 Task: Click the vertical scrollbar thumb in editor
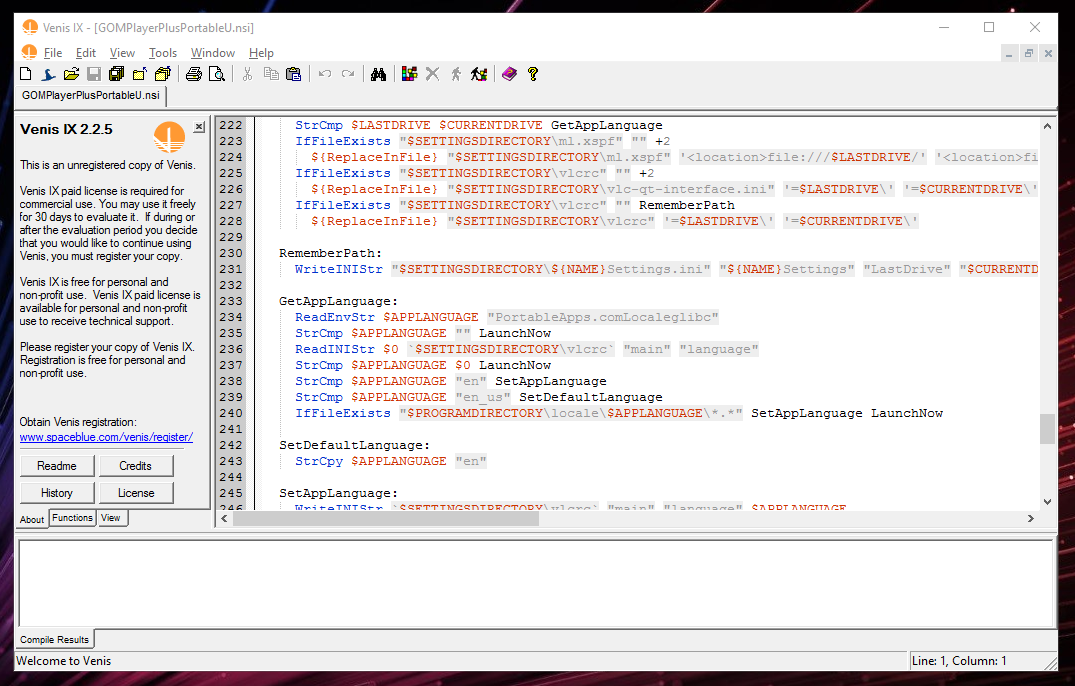(1047, 429)
